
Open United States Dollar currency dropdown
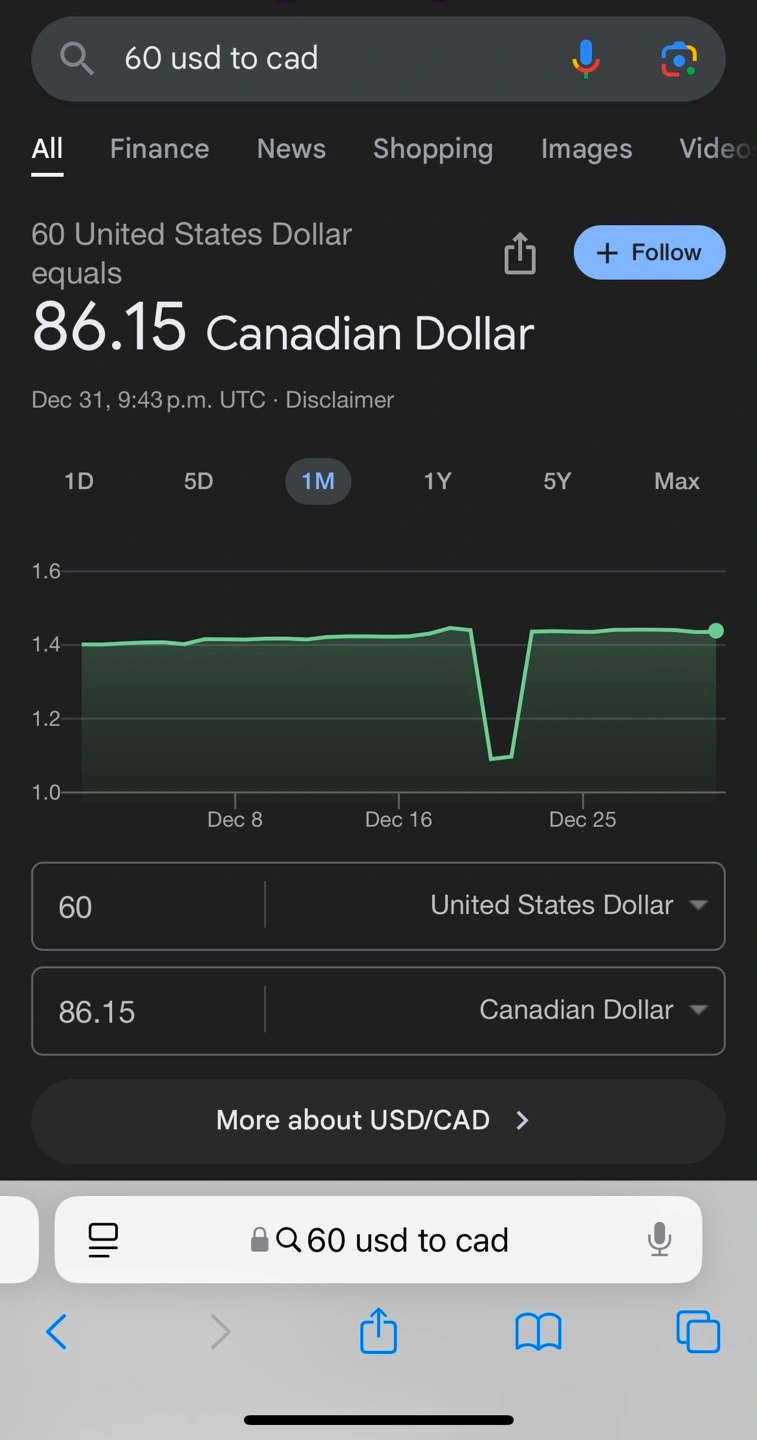tap(567, 906)
